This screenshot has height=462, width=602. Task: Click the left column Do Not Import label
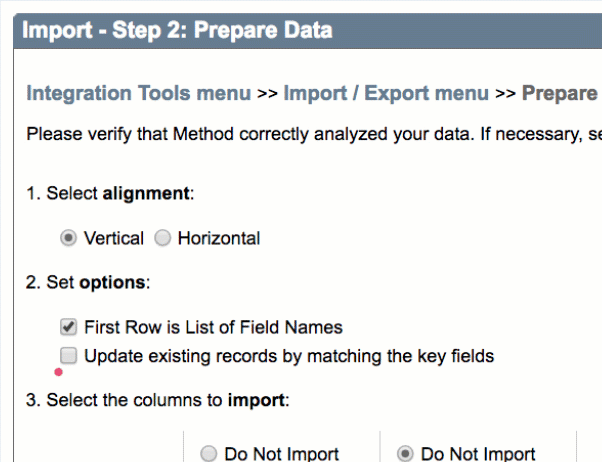[x=281, y=454]
